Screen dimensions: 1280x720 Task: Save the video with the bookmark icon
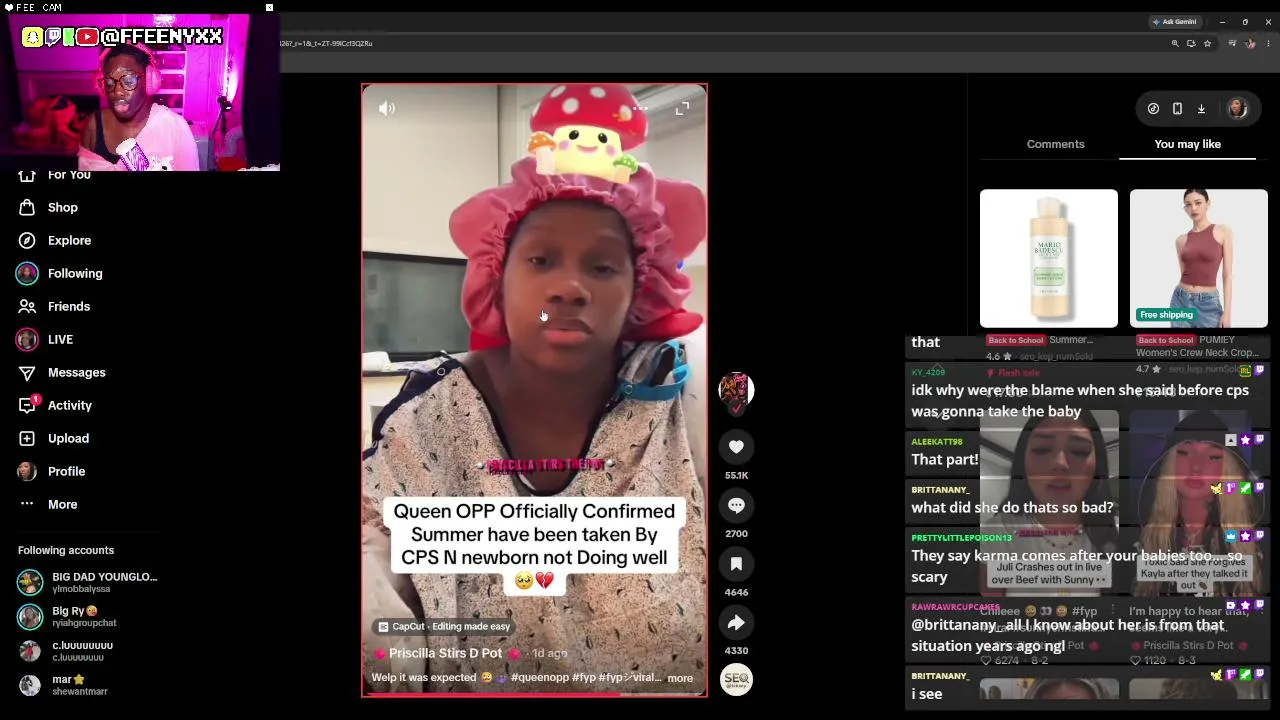click(x=736, y=564)
